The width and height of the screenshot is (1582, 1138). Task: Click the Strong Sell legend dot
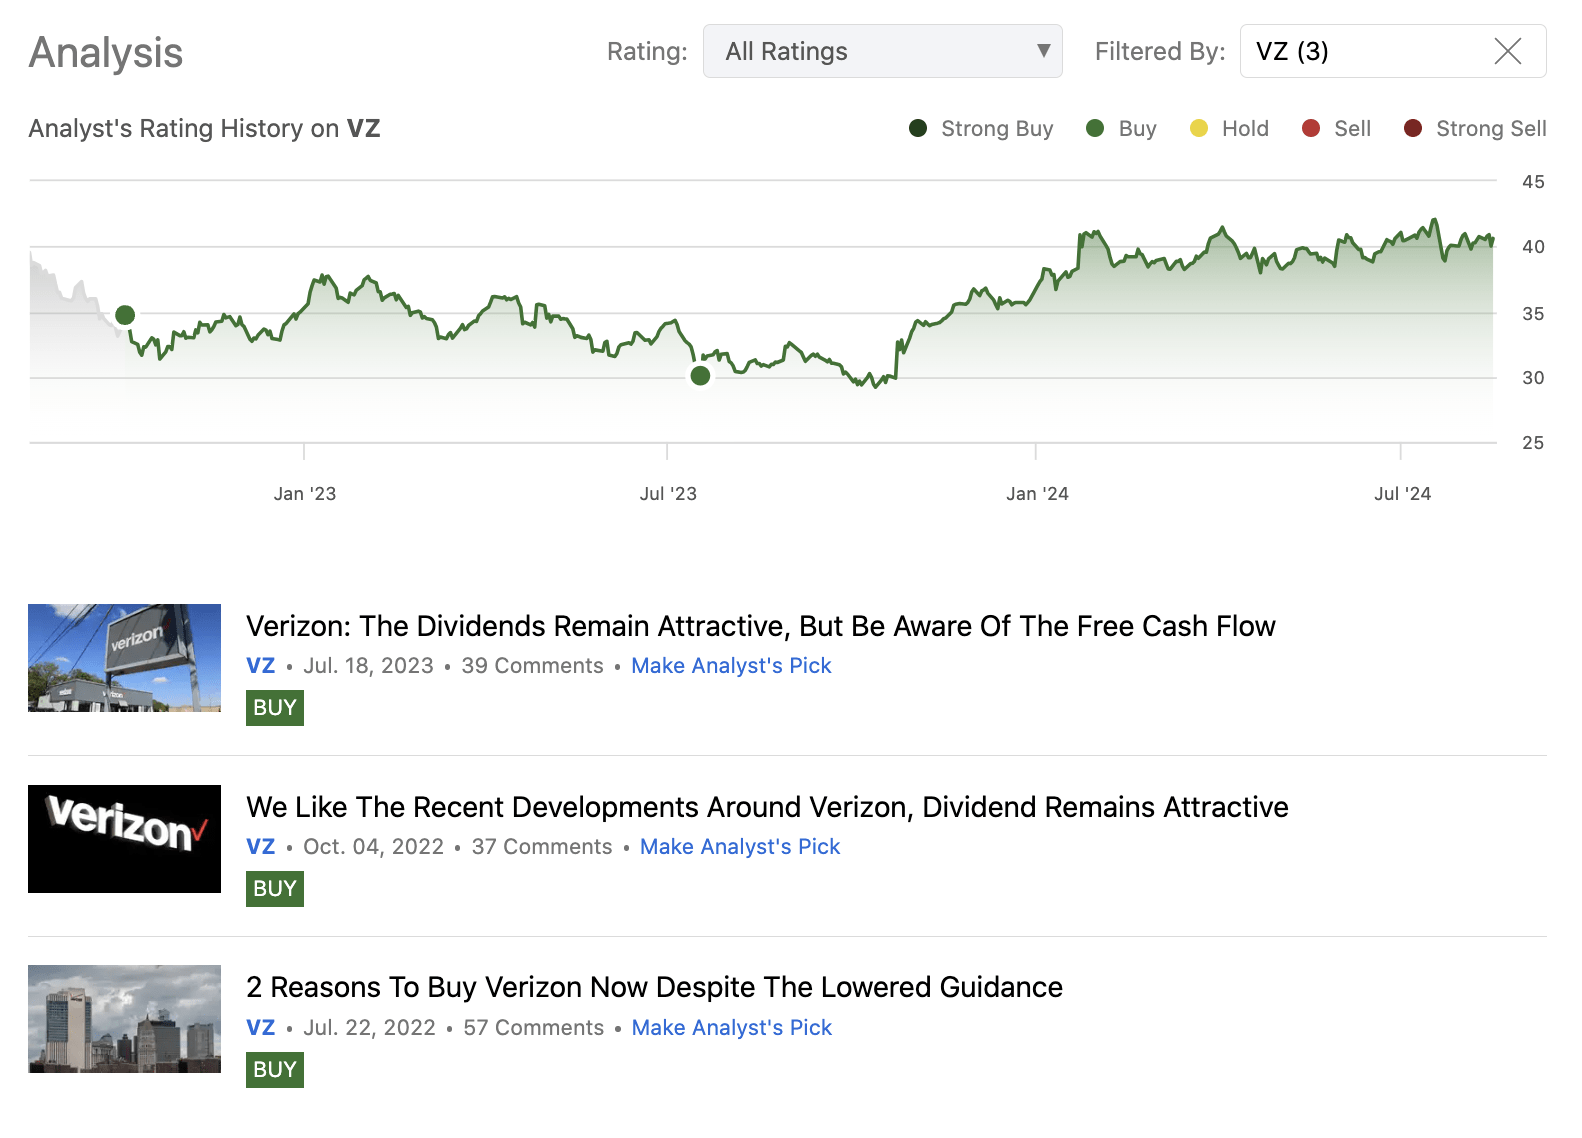coord(1412,128)
